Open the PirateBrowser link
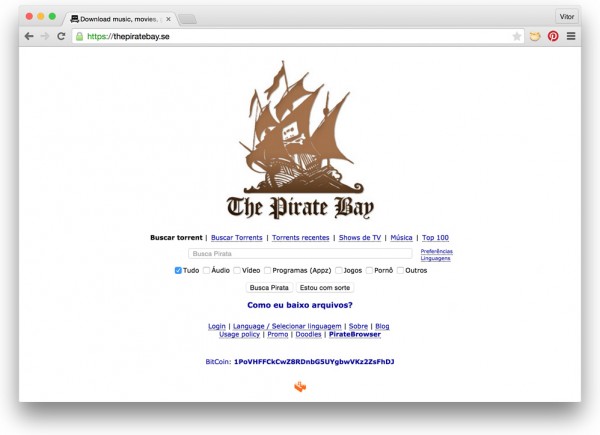Image resolution: width=600 pixels, height=435 pixels. [x=355, y=334]
